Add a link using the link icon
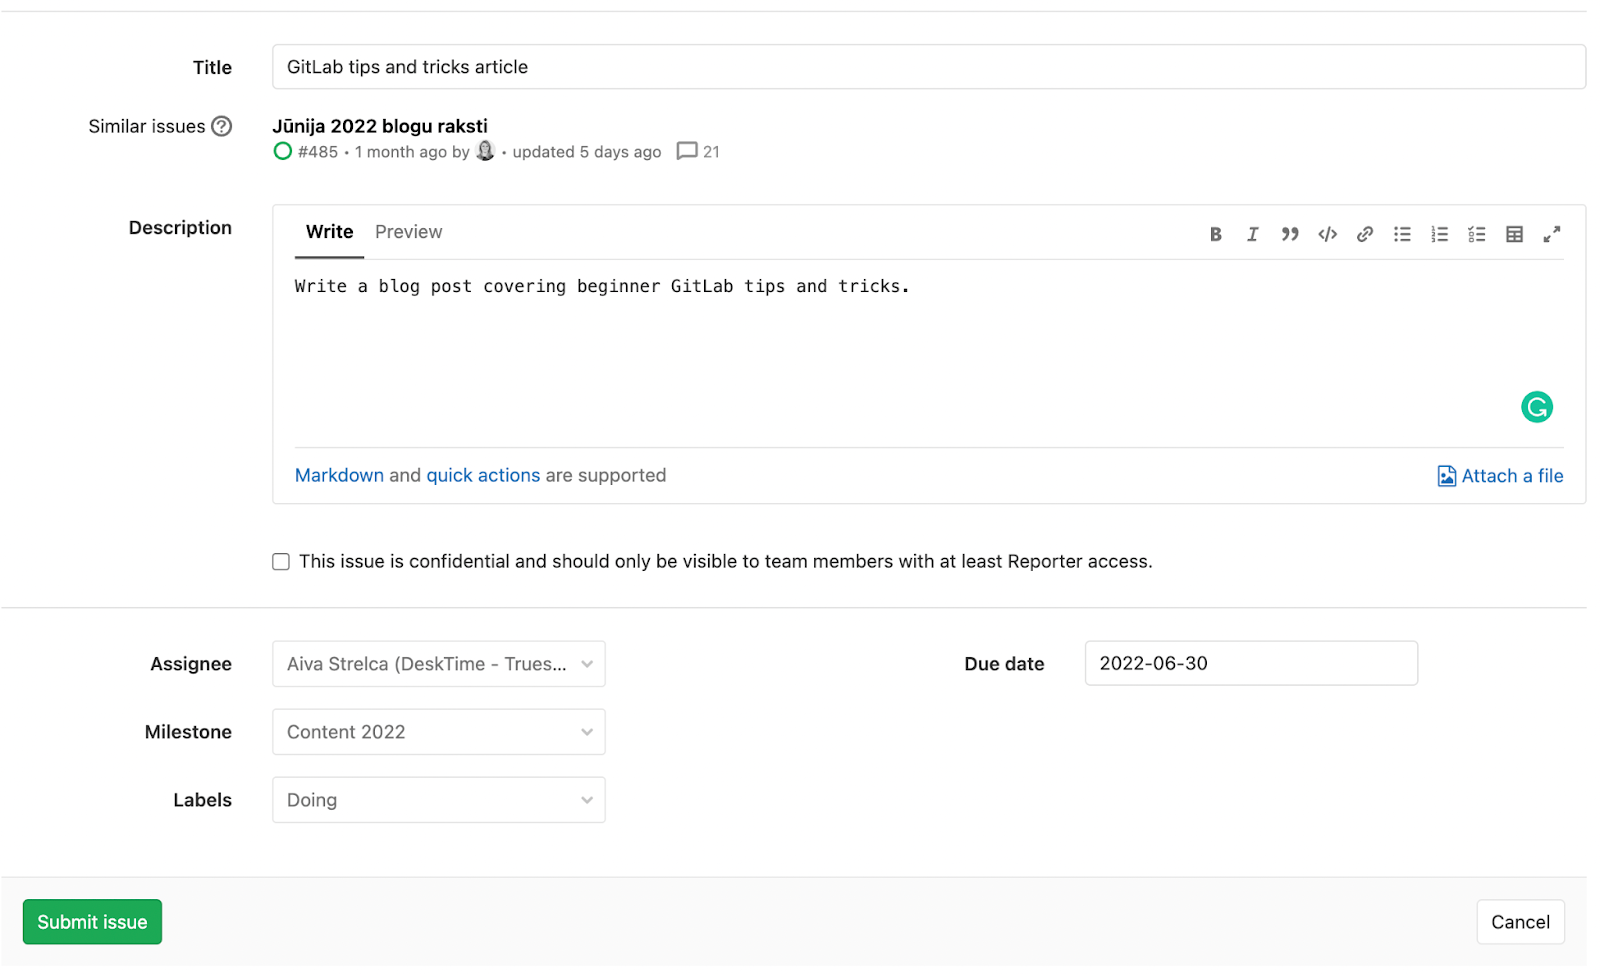 [1365, 234]
